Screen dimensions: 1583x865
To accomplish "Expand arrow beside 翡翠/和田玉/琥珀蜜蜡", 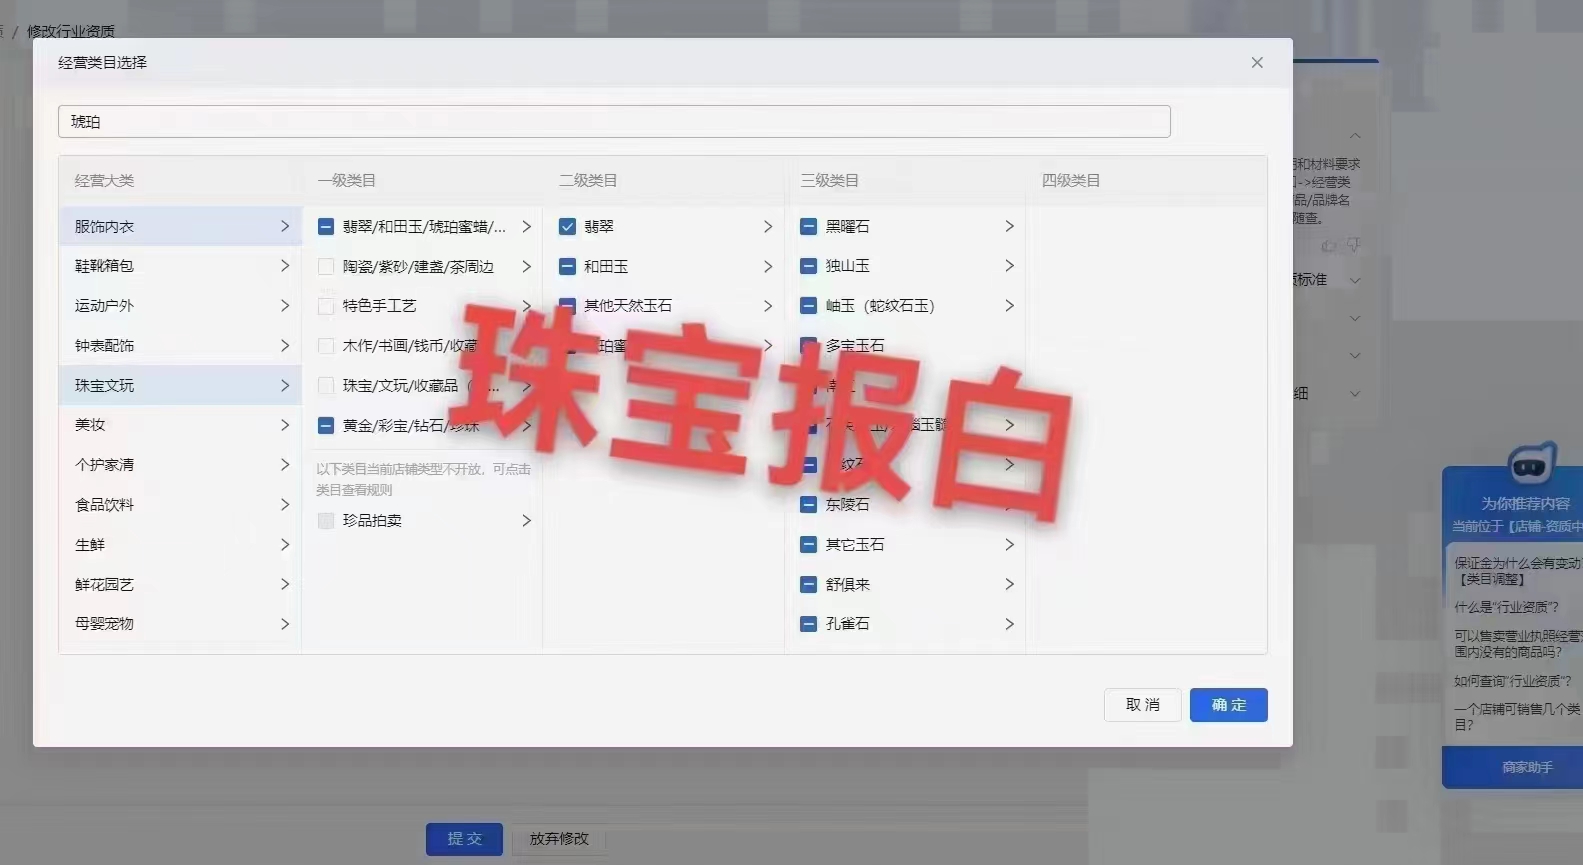I will pos(526,227).
